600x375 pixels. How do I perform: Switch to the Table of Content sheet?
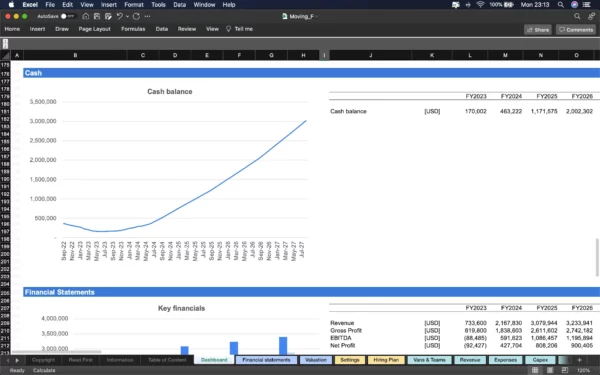167,360
